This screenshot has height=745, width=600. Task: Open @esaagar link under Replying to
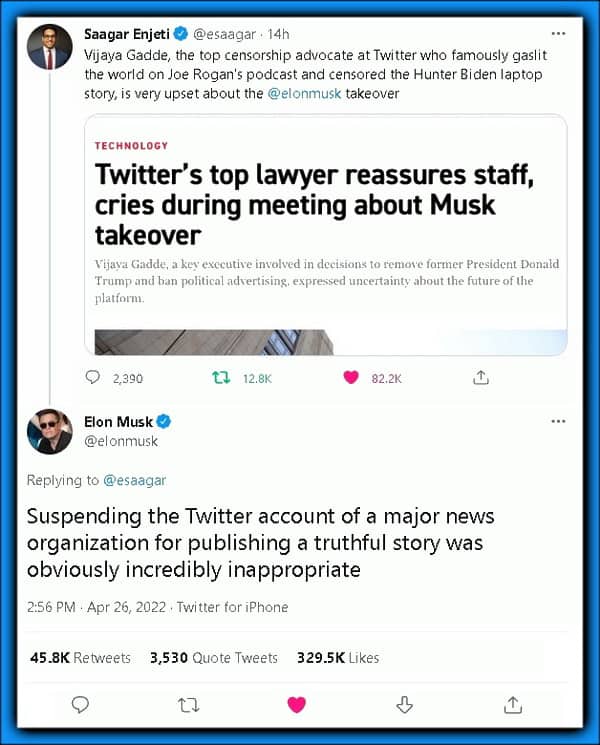pos(135,480)
